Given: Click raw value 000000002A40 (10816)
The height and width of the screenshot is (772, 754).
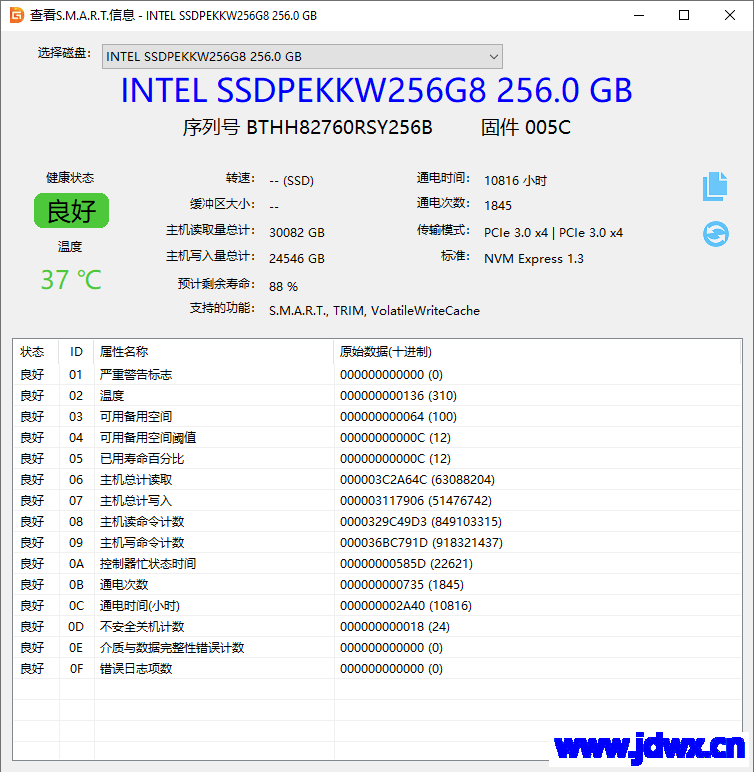Looking at the screenshot, I should coord(406,606).
